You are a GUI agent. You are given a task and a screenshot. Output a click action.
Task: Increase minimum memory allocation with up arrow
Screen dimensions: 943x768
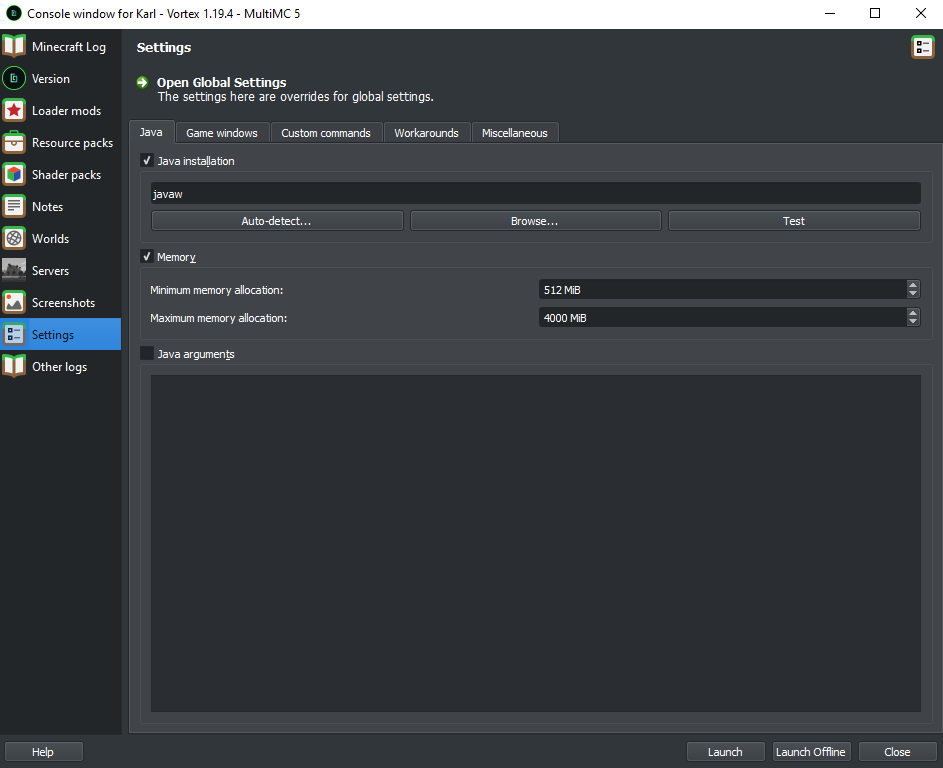point(912,285)
